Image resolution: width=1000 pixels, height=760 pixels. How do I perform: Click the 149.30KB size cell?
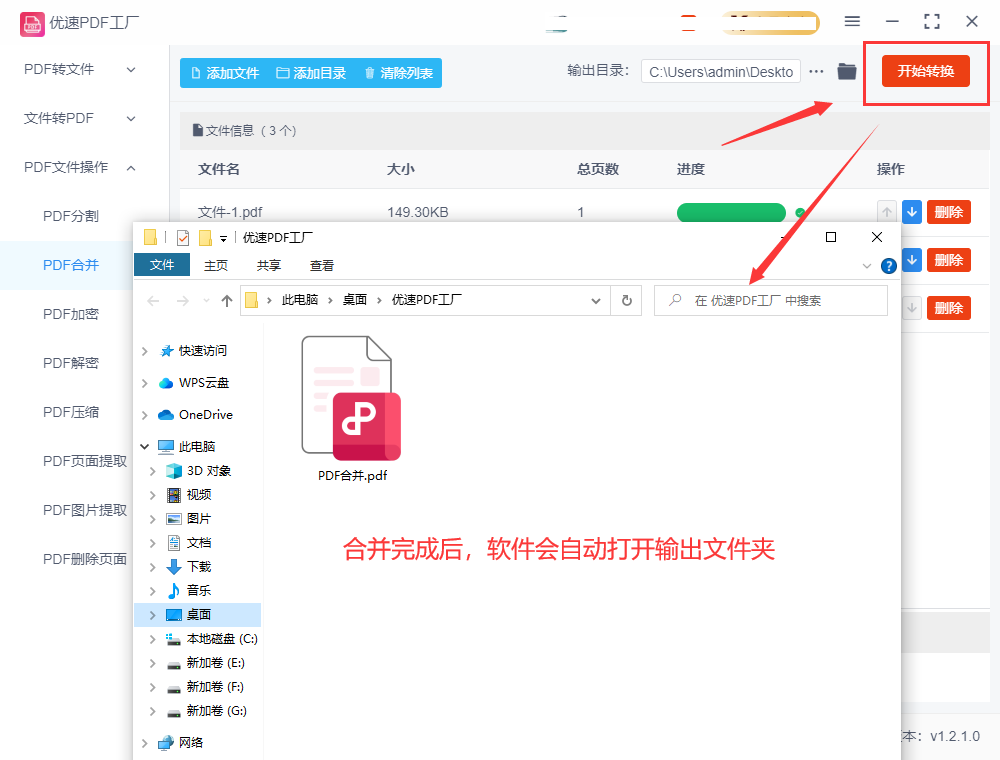(x=418, y=212)
